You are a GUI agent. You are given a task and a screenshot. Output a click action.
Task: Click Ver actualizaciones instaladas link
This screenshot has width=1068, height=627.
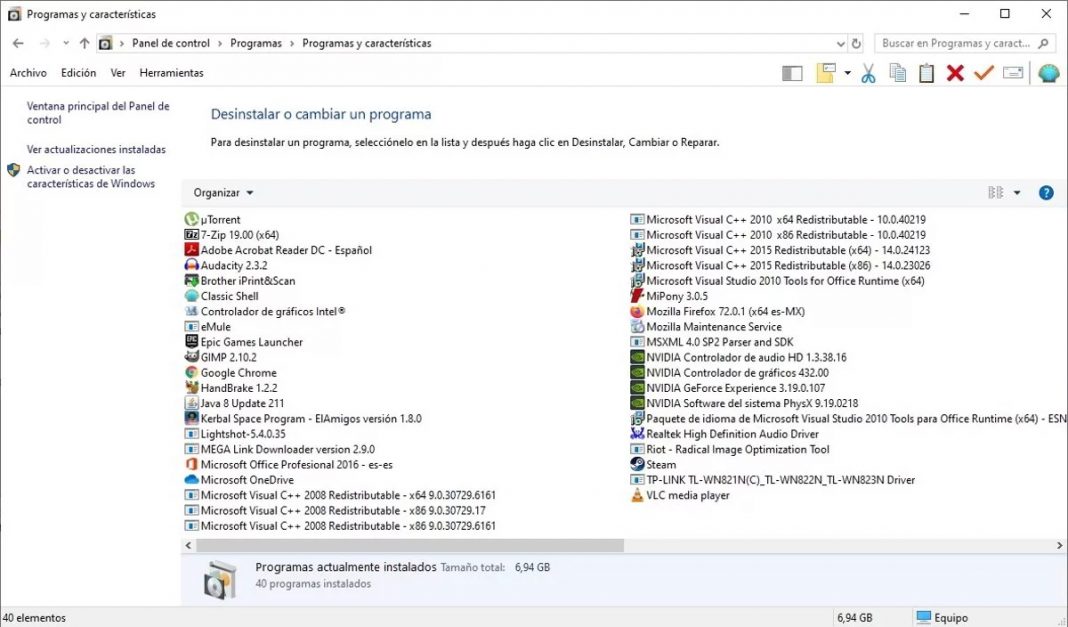coord(96,149)
